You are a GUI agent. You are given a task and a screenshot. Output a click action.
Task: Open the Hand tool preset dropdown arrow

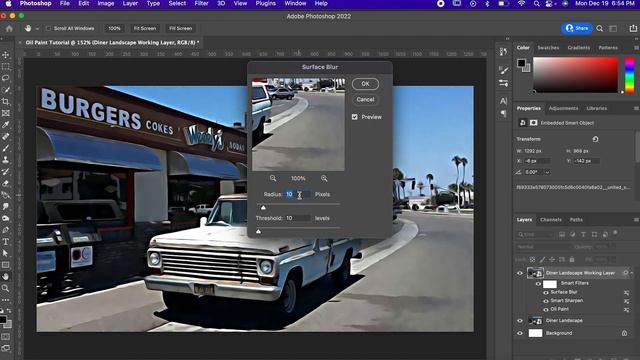(37, 29)
